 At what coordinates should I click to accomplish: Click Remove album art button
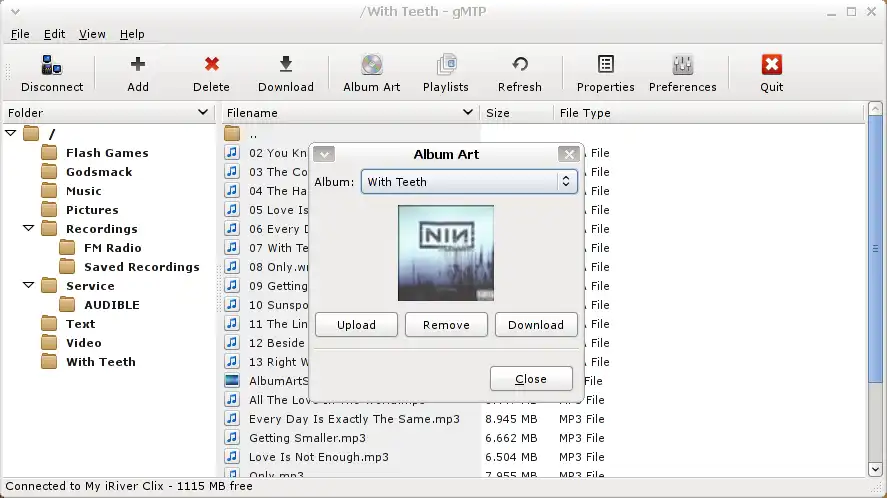coord(446,325)
